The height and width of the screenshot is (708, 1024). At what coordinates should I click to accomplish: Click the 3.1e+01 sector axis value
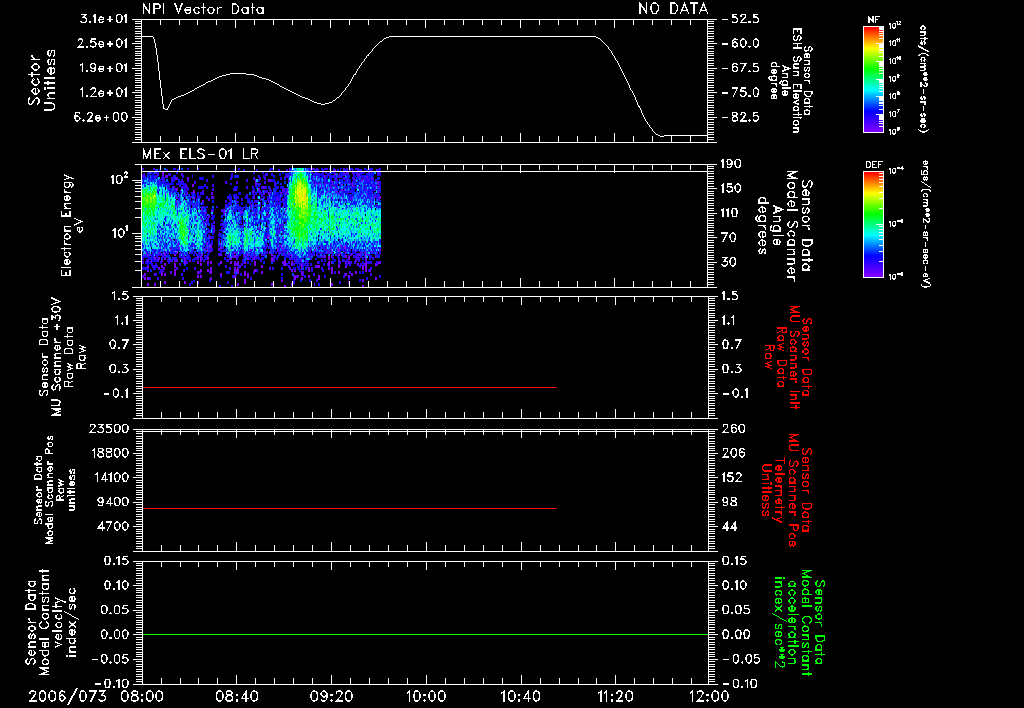tap(104, 19)
